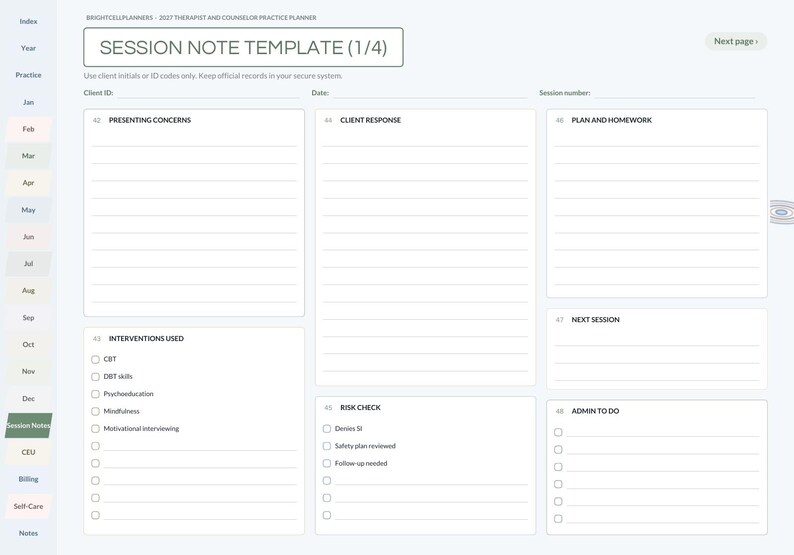Image resolution: width=794 pixels, height=555 pixels.
Task: Toggle the Mindfulness checkbox
Action: coord(95,411)
